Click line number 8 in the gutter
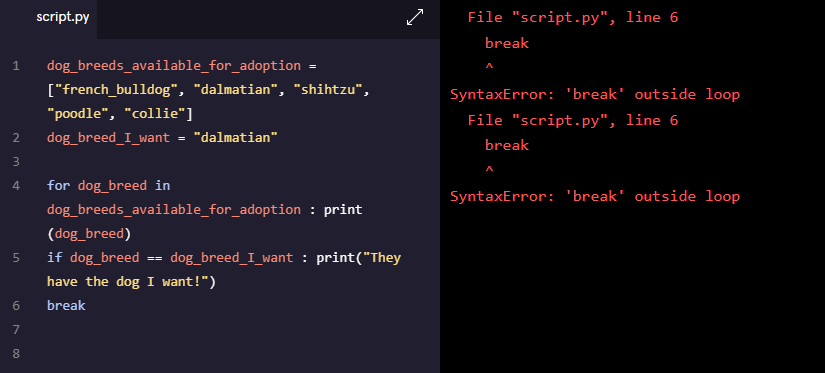This screenshot has height=373, width=825. 16,354
